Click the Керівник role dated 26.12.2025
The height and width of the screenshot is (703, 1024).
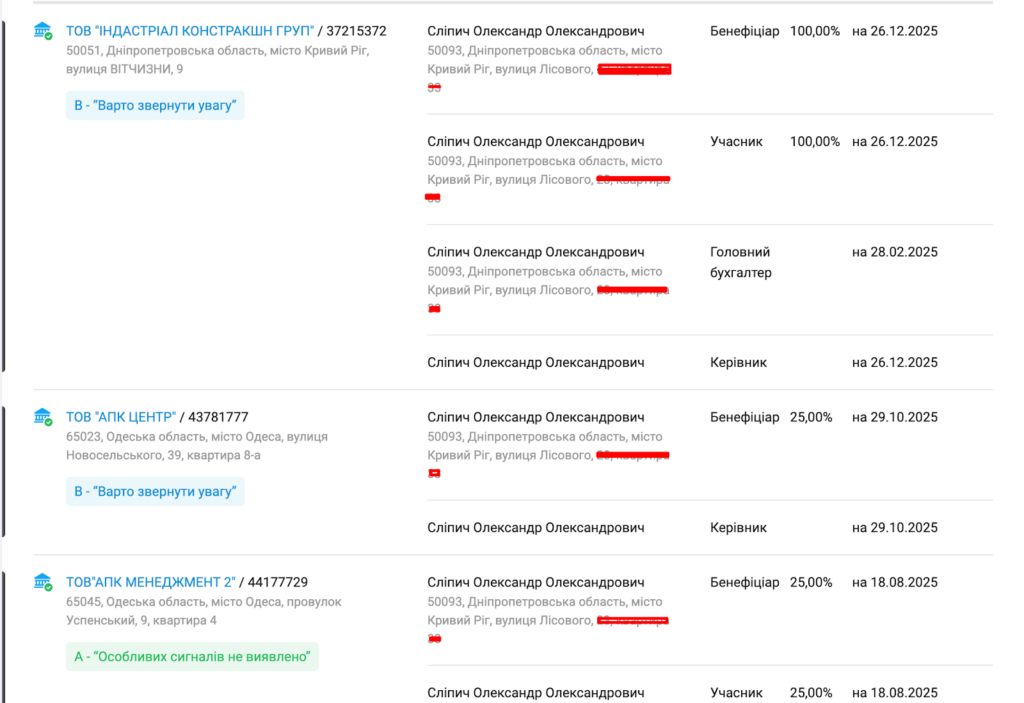pyautogui.click(x=738, y=362)
